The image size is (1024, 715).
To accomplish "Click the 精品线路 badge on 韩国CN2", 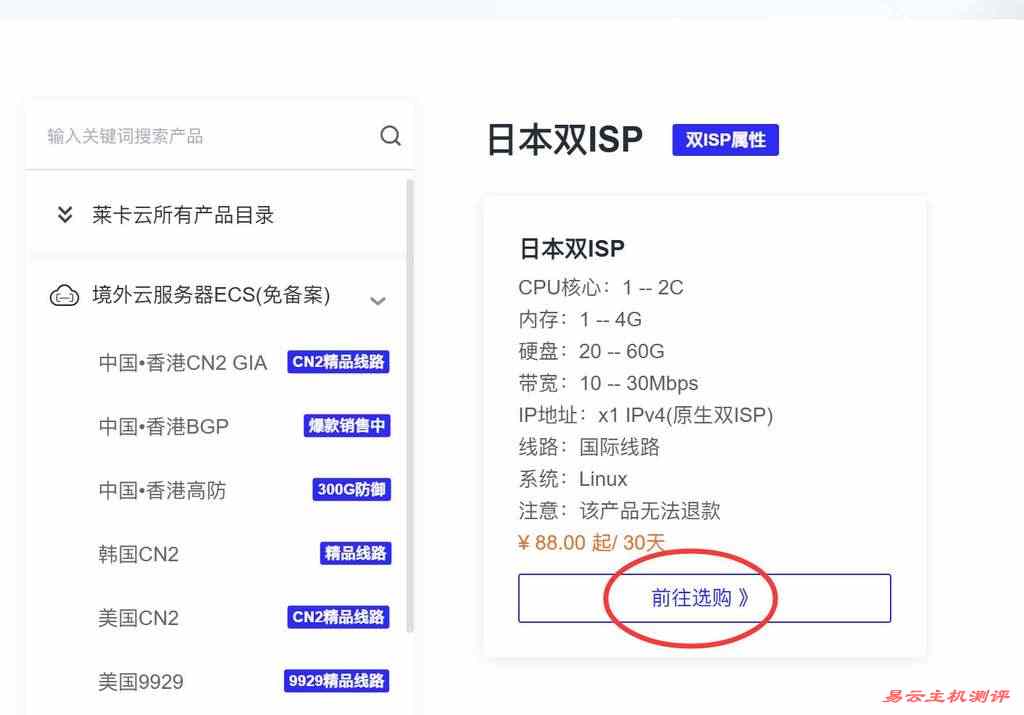I will (355, 553).
